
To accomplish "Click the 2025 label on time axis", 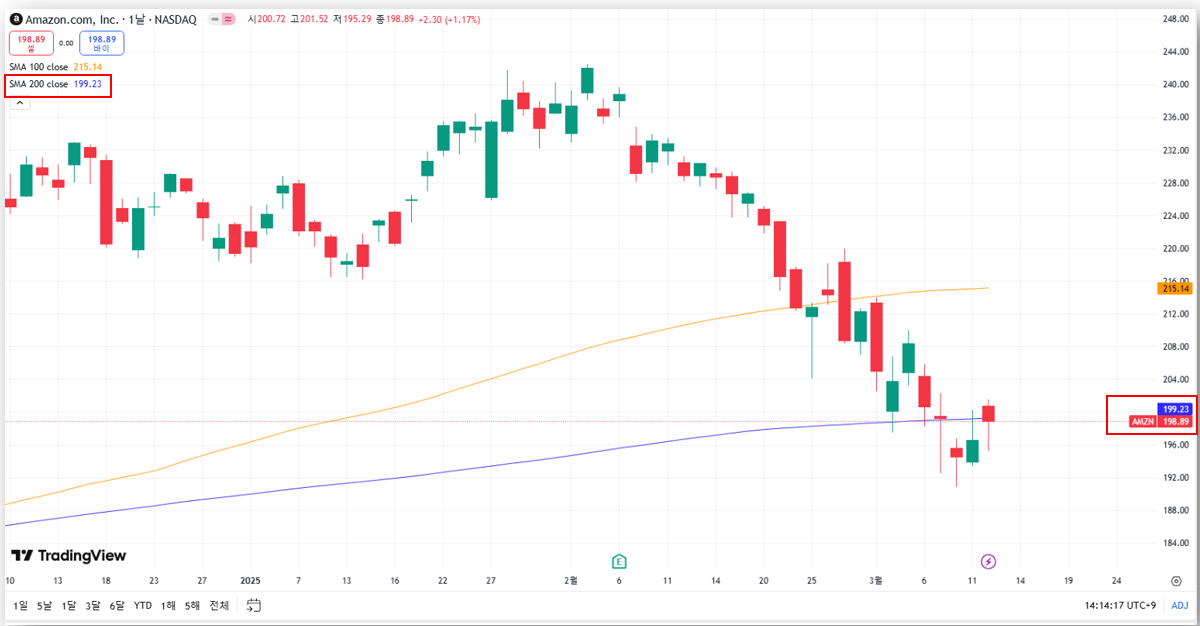I will coord(250,580).
